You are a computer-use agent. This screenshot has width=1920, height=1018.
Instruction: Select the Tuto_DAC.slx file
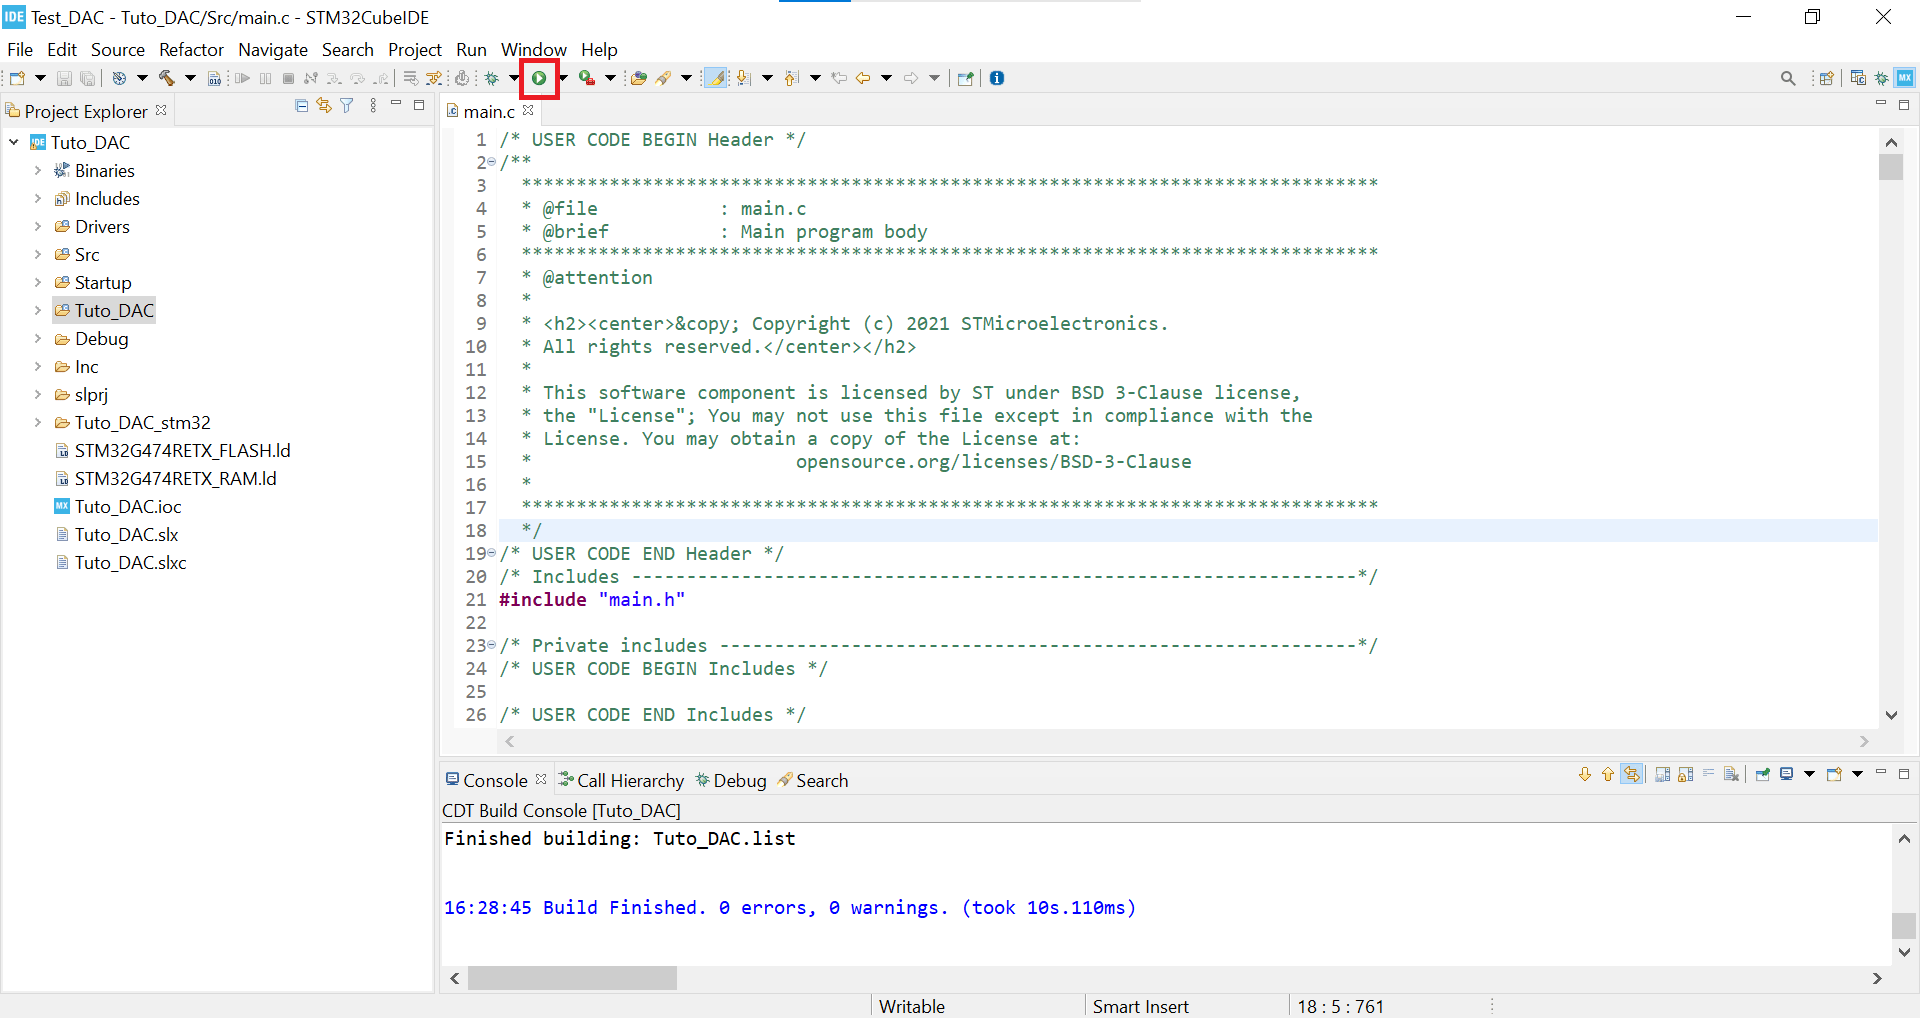click(117, 535)
